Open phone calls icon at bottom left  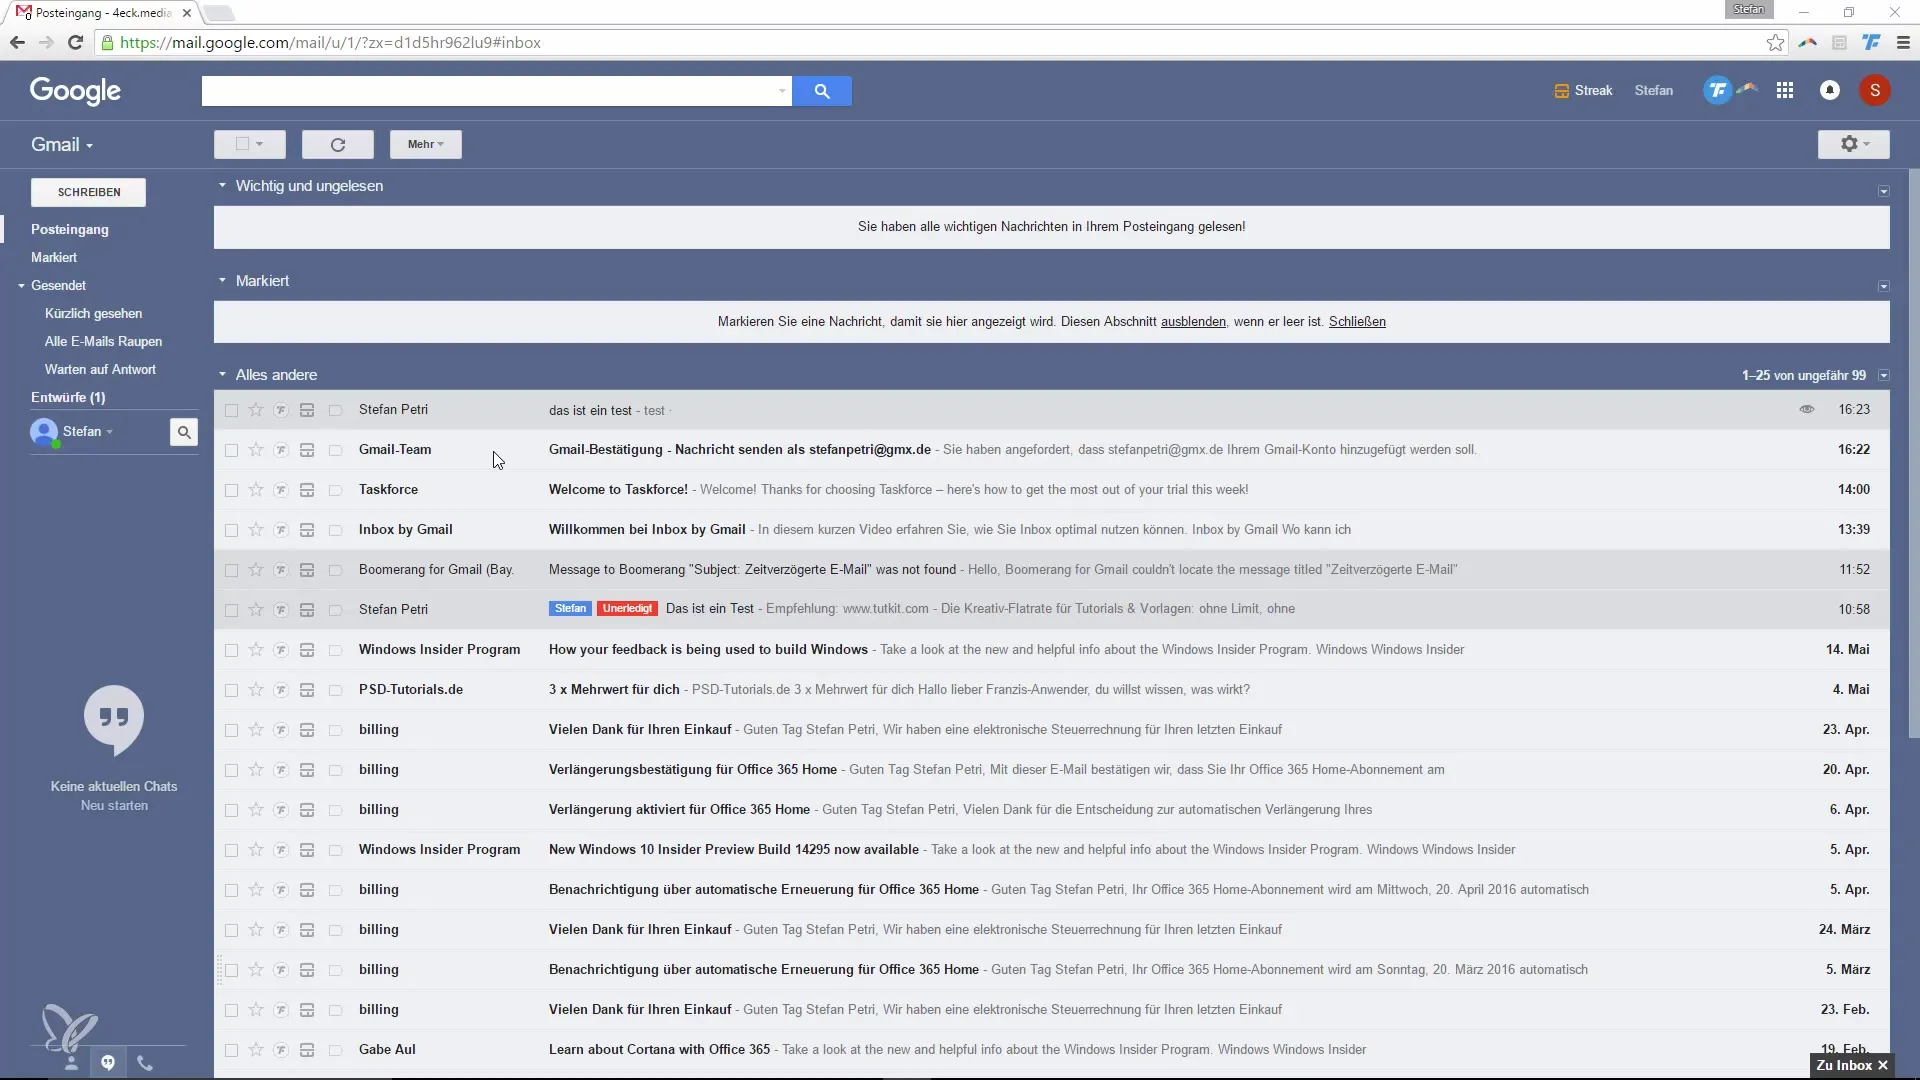click(x=145, y=1063)
